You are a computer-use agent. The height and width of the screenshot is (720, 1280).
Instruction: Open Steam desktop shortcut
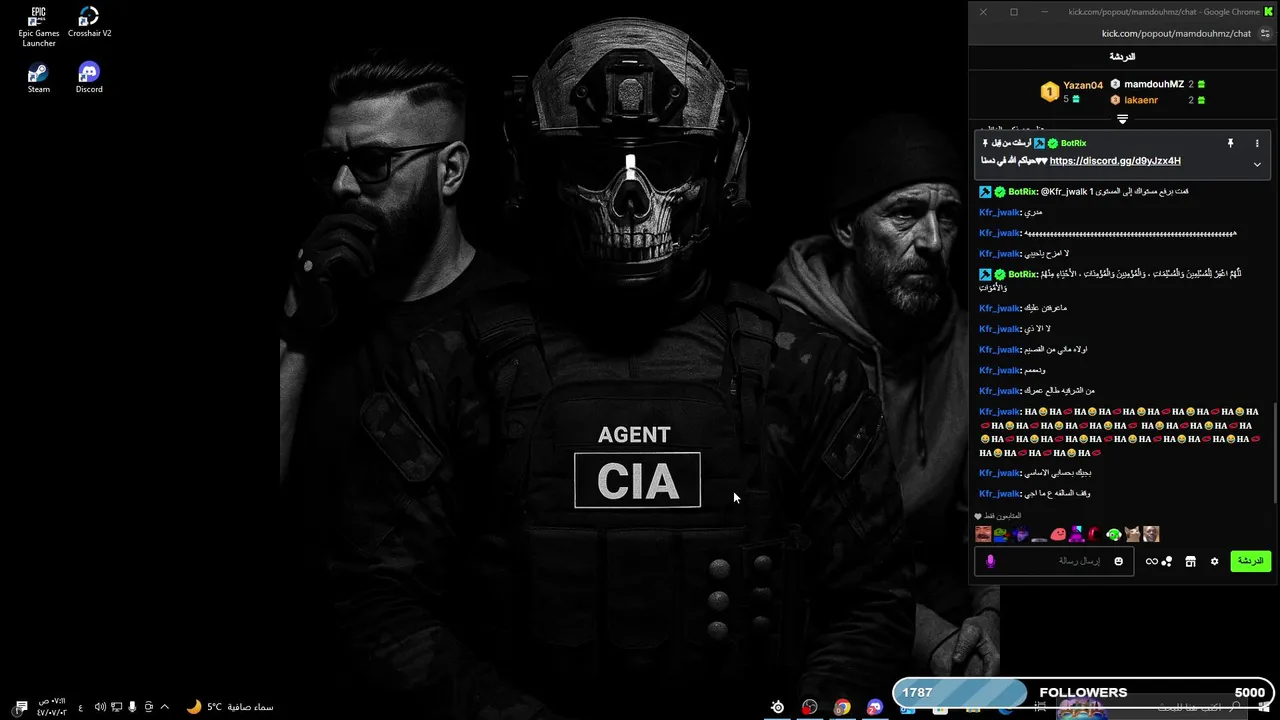coord(38,78)
